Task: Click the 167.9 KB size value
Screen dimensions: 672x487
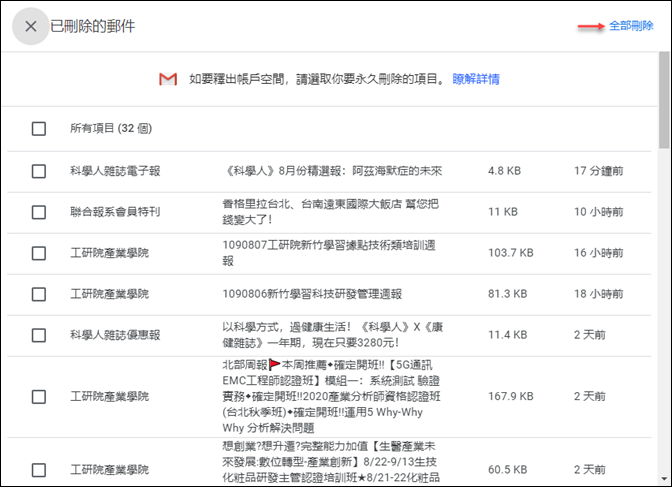Action: click(510, 397)
